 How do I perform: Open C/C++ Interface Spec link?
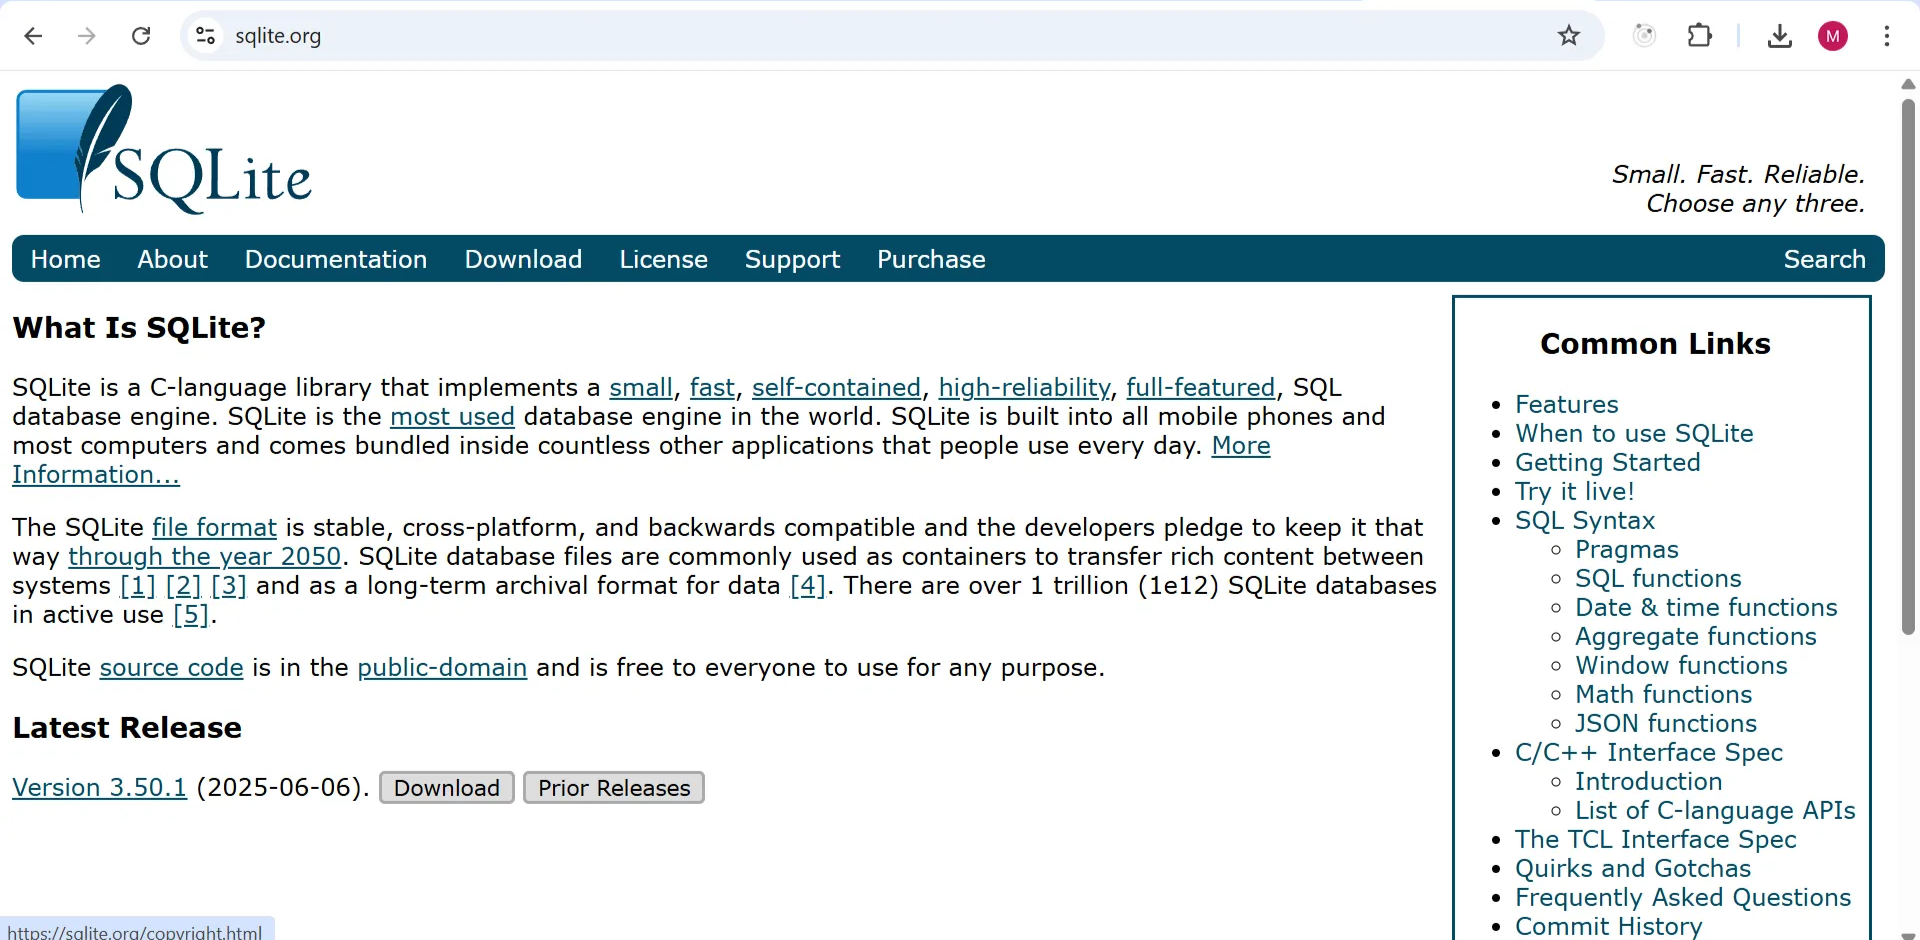[1648, 752]
